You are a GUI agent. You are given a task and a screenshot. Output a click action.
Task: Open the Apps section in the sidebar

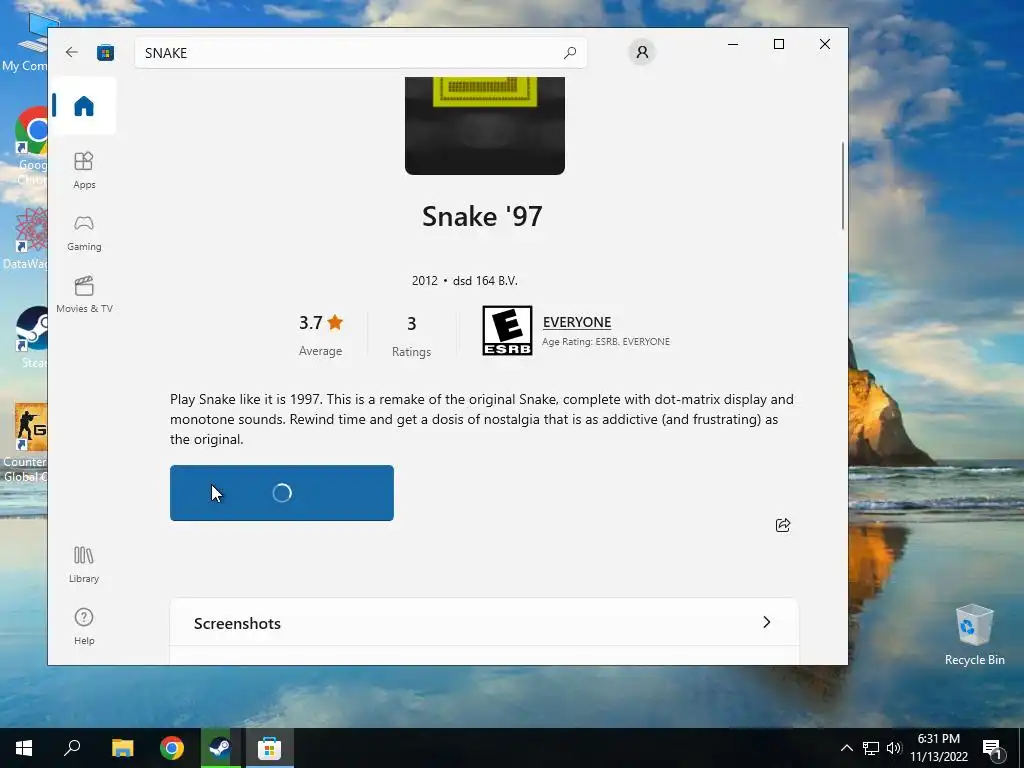tap(84, 170)
